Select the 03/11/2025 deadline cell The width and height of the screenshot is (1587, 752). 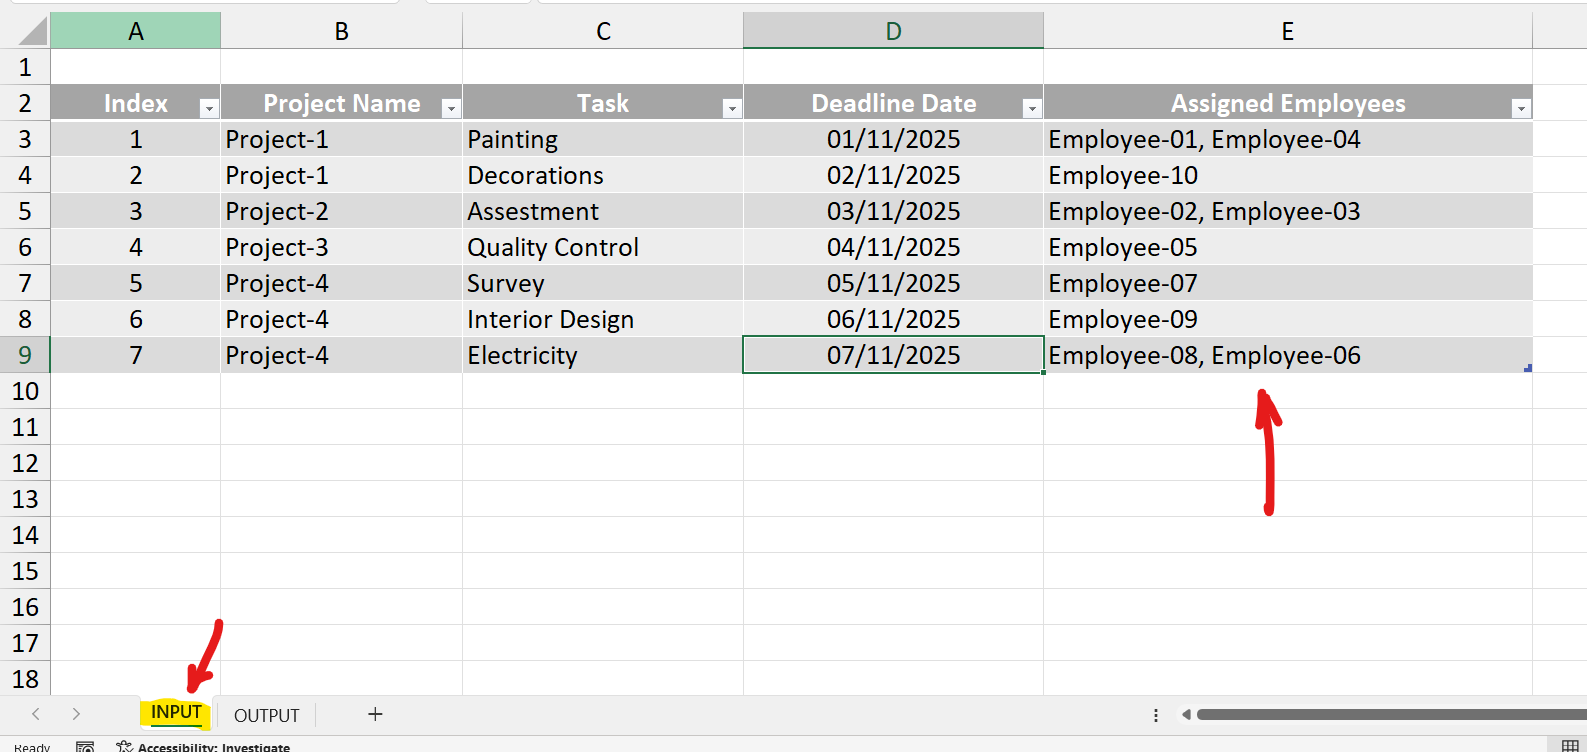pos(893,211)
